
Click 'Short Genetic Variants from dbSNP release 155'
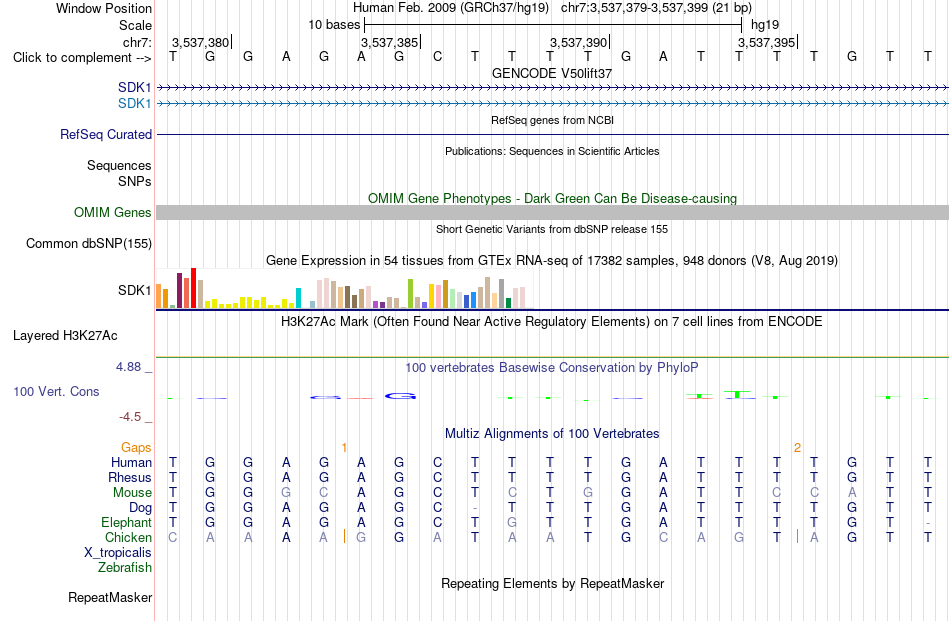(x=552, y=229)
